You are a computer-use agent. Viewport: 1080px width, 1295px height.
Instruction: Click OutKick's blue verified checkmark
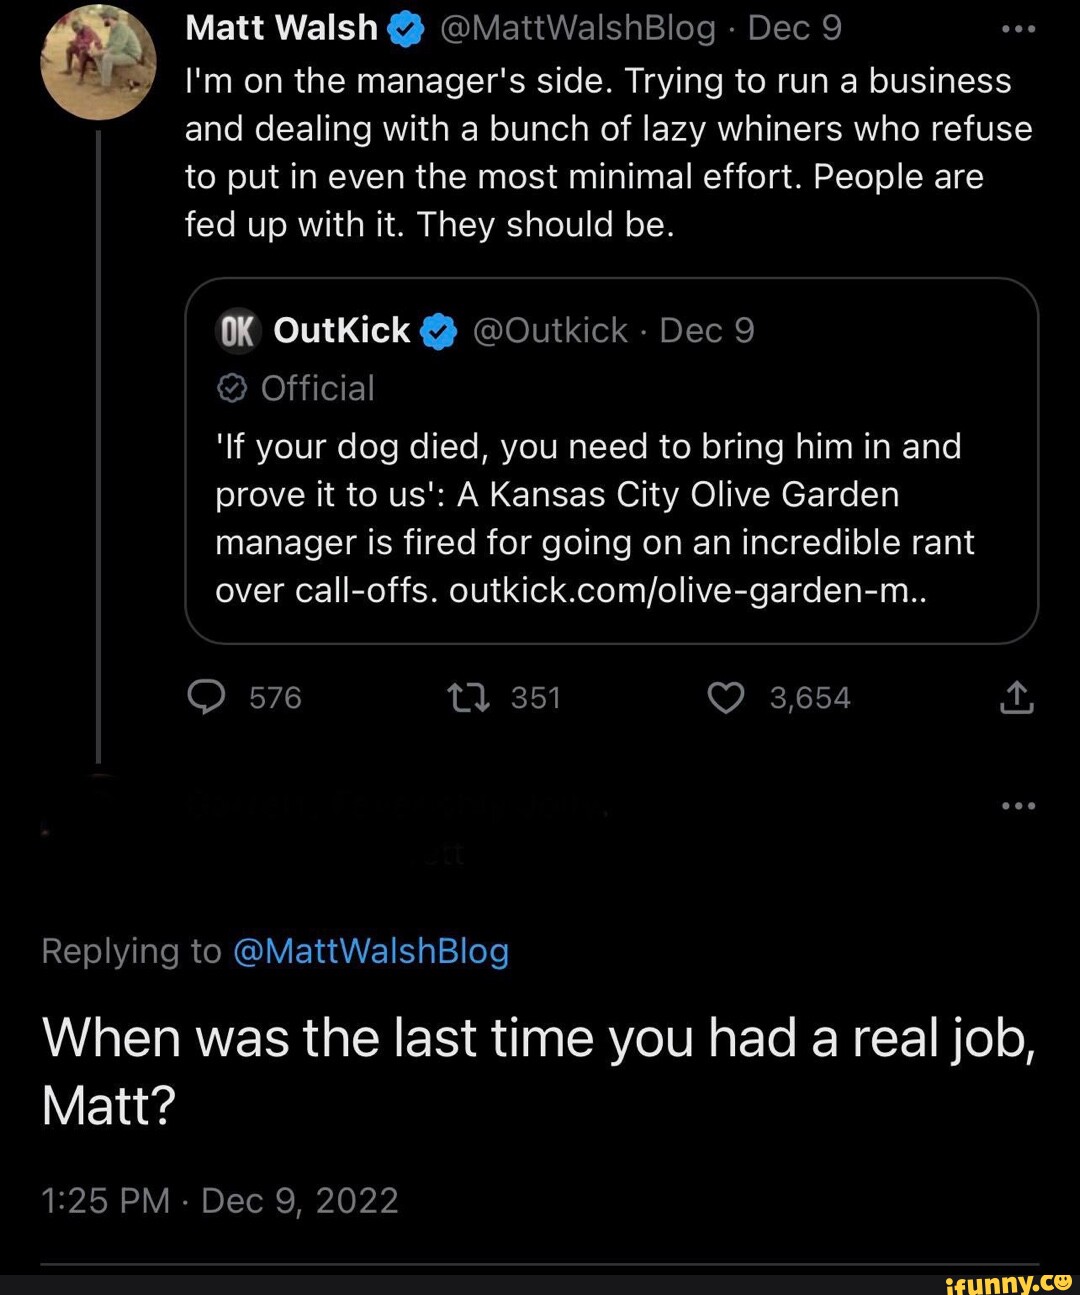(440, 331)
